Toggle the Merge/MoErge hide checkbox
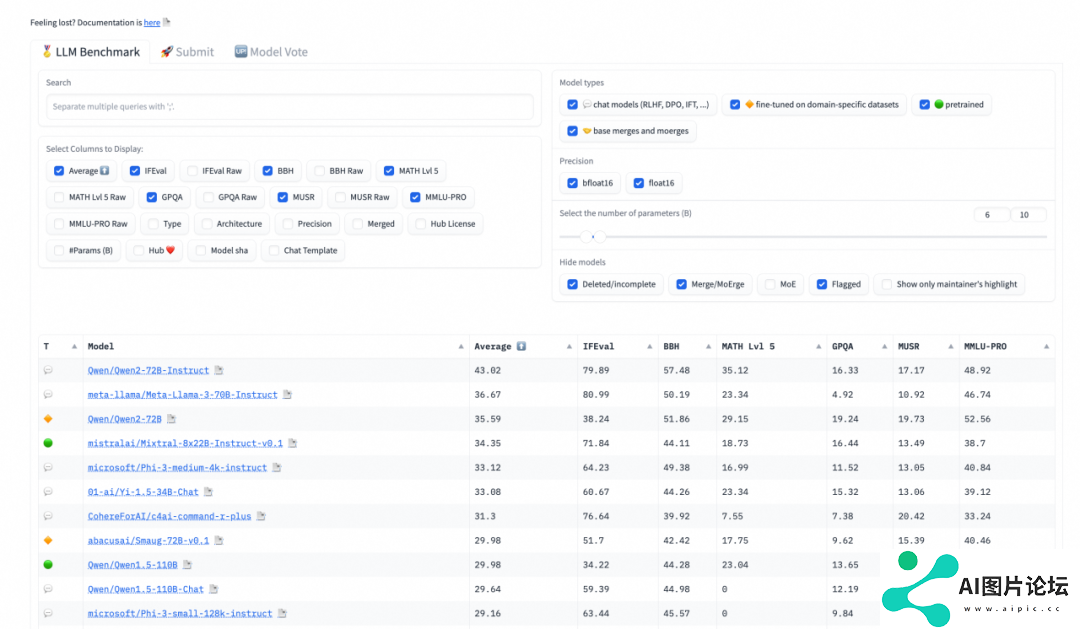This screenshot has width=1080, height=629. pyautogui.click(x=681, y=285)
